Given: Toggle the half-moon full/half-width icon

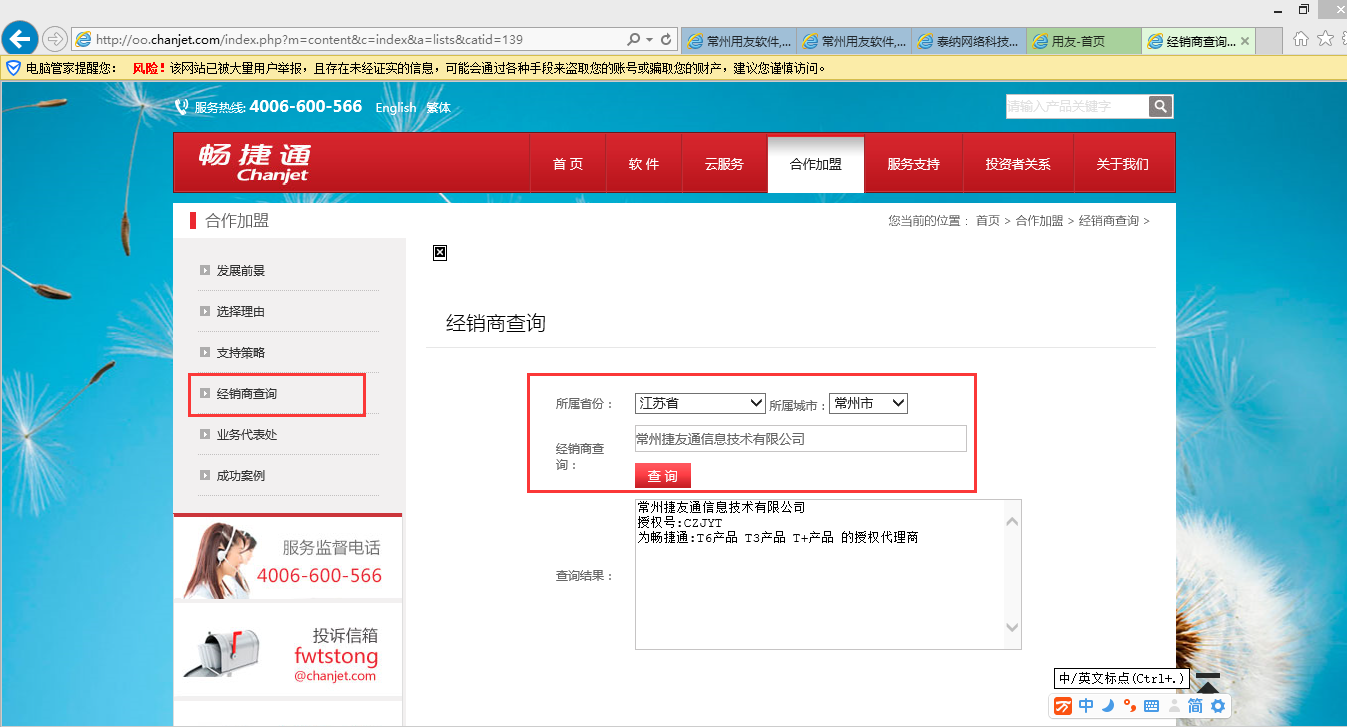Looking at the screenshot, I should click(1108, 706).
